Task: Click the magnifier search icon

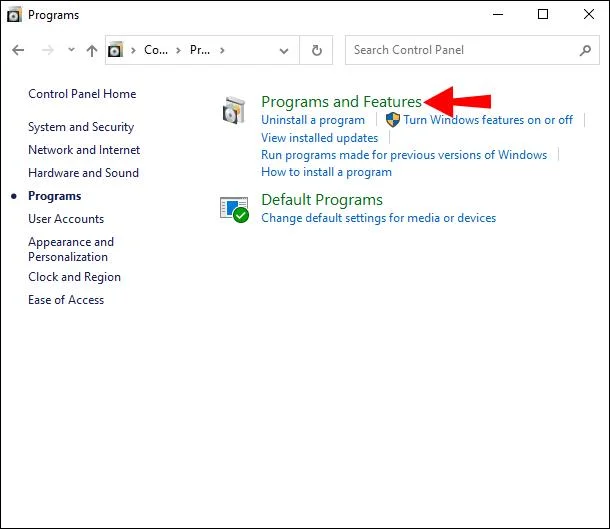Action: coord(585,50)
